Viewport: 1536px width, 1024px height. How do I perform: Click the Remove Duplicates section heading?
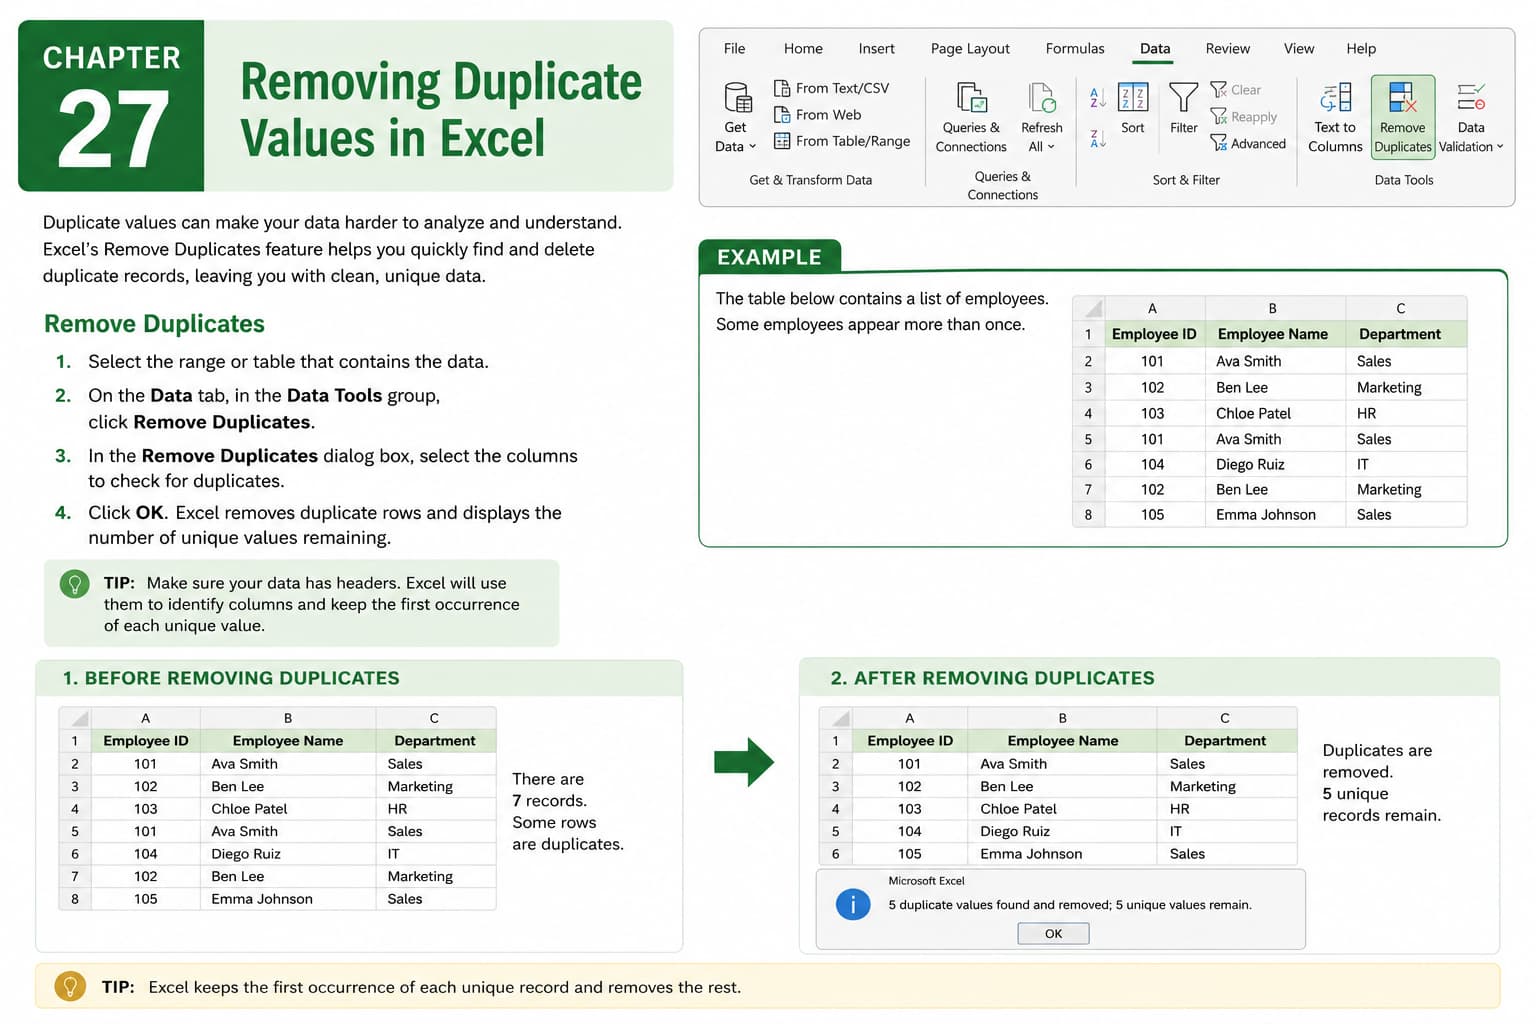[154, 324]
